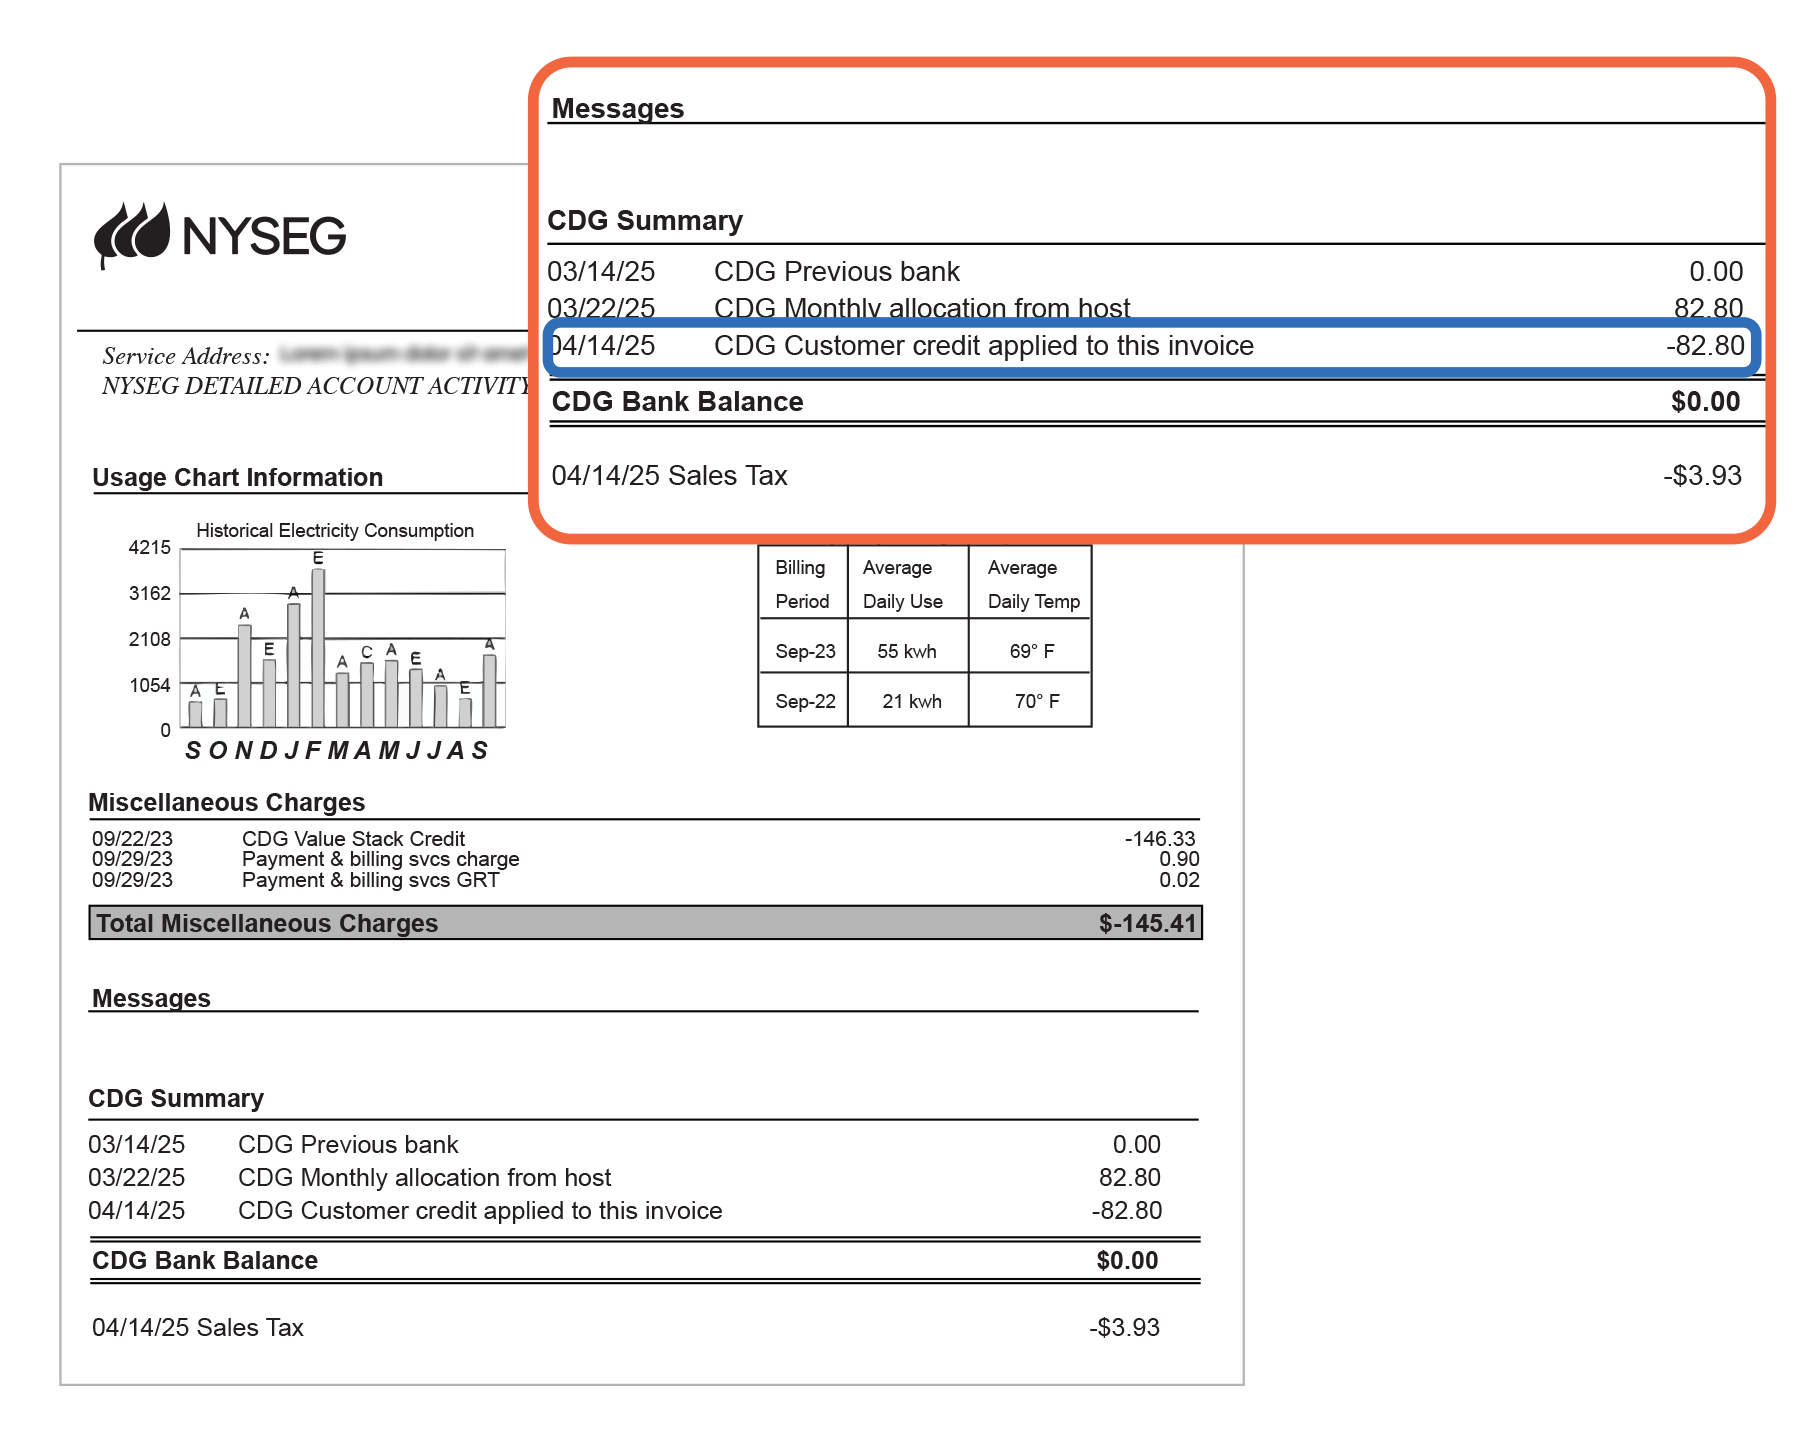Click '82.80' allocation amount on bill page
The image size is (1800, 1437).
tap(1130, 1177)
